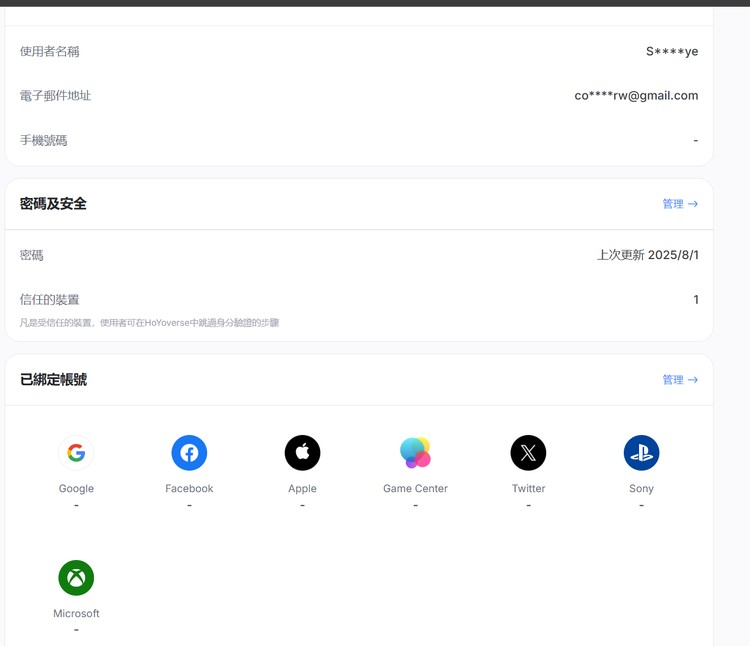Select the 使用者名稱 field label

click(50, 52)
